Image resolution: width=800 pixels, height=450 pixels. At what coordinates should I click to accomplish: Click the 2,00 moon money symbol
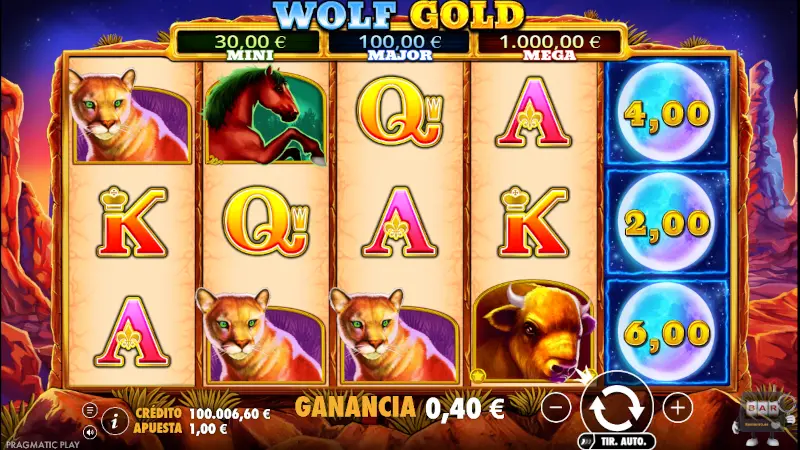[x=667, y=222]
